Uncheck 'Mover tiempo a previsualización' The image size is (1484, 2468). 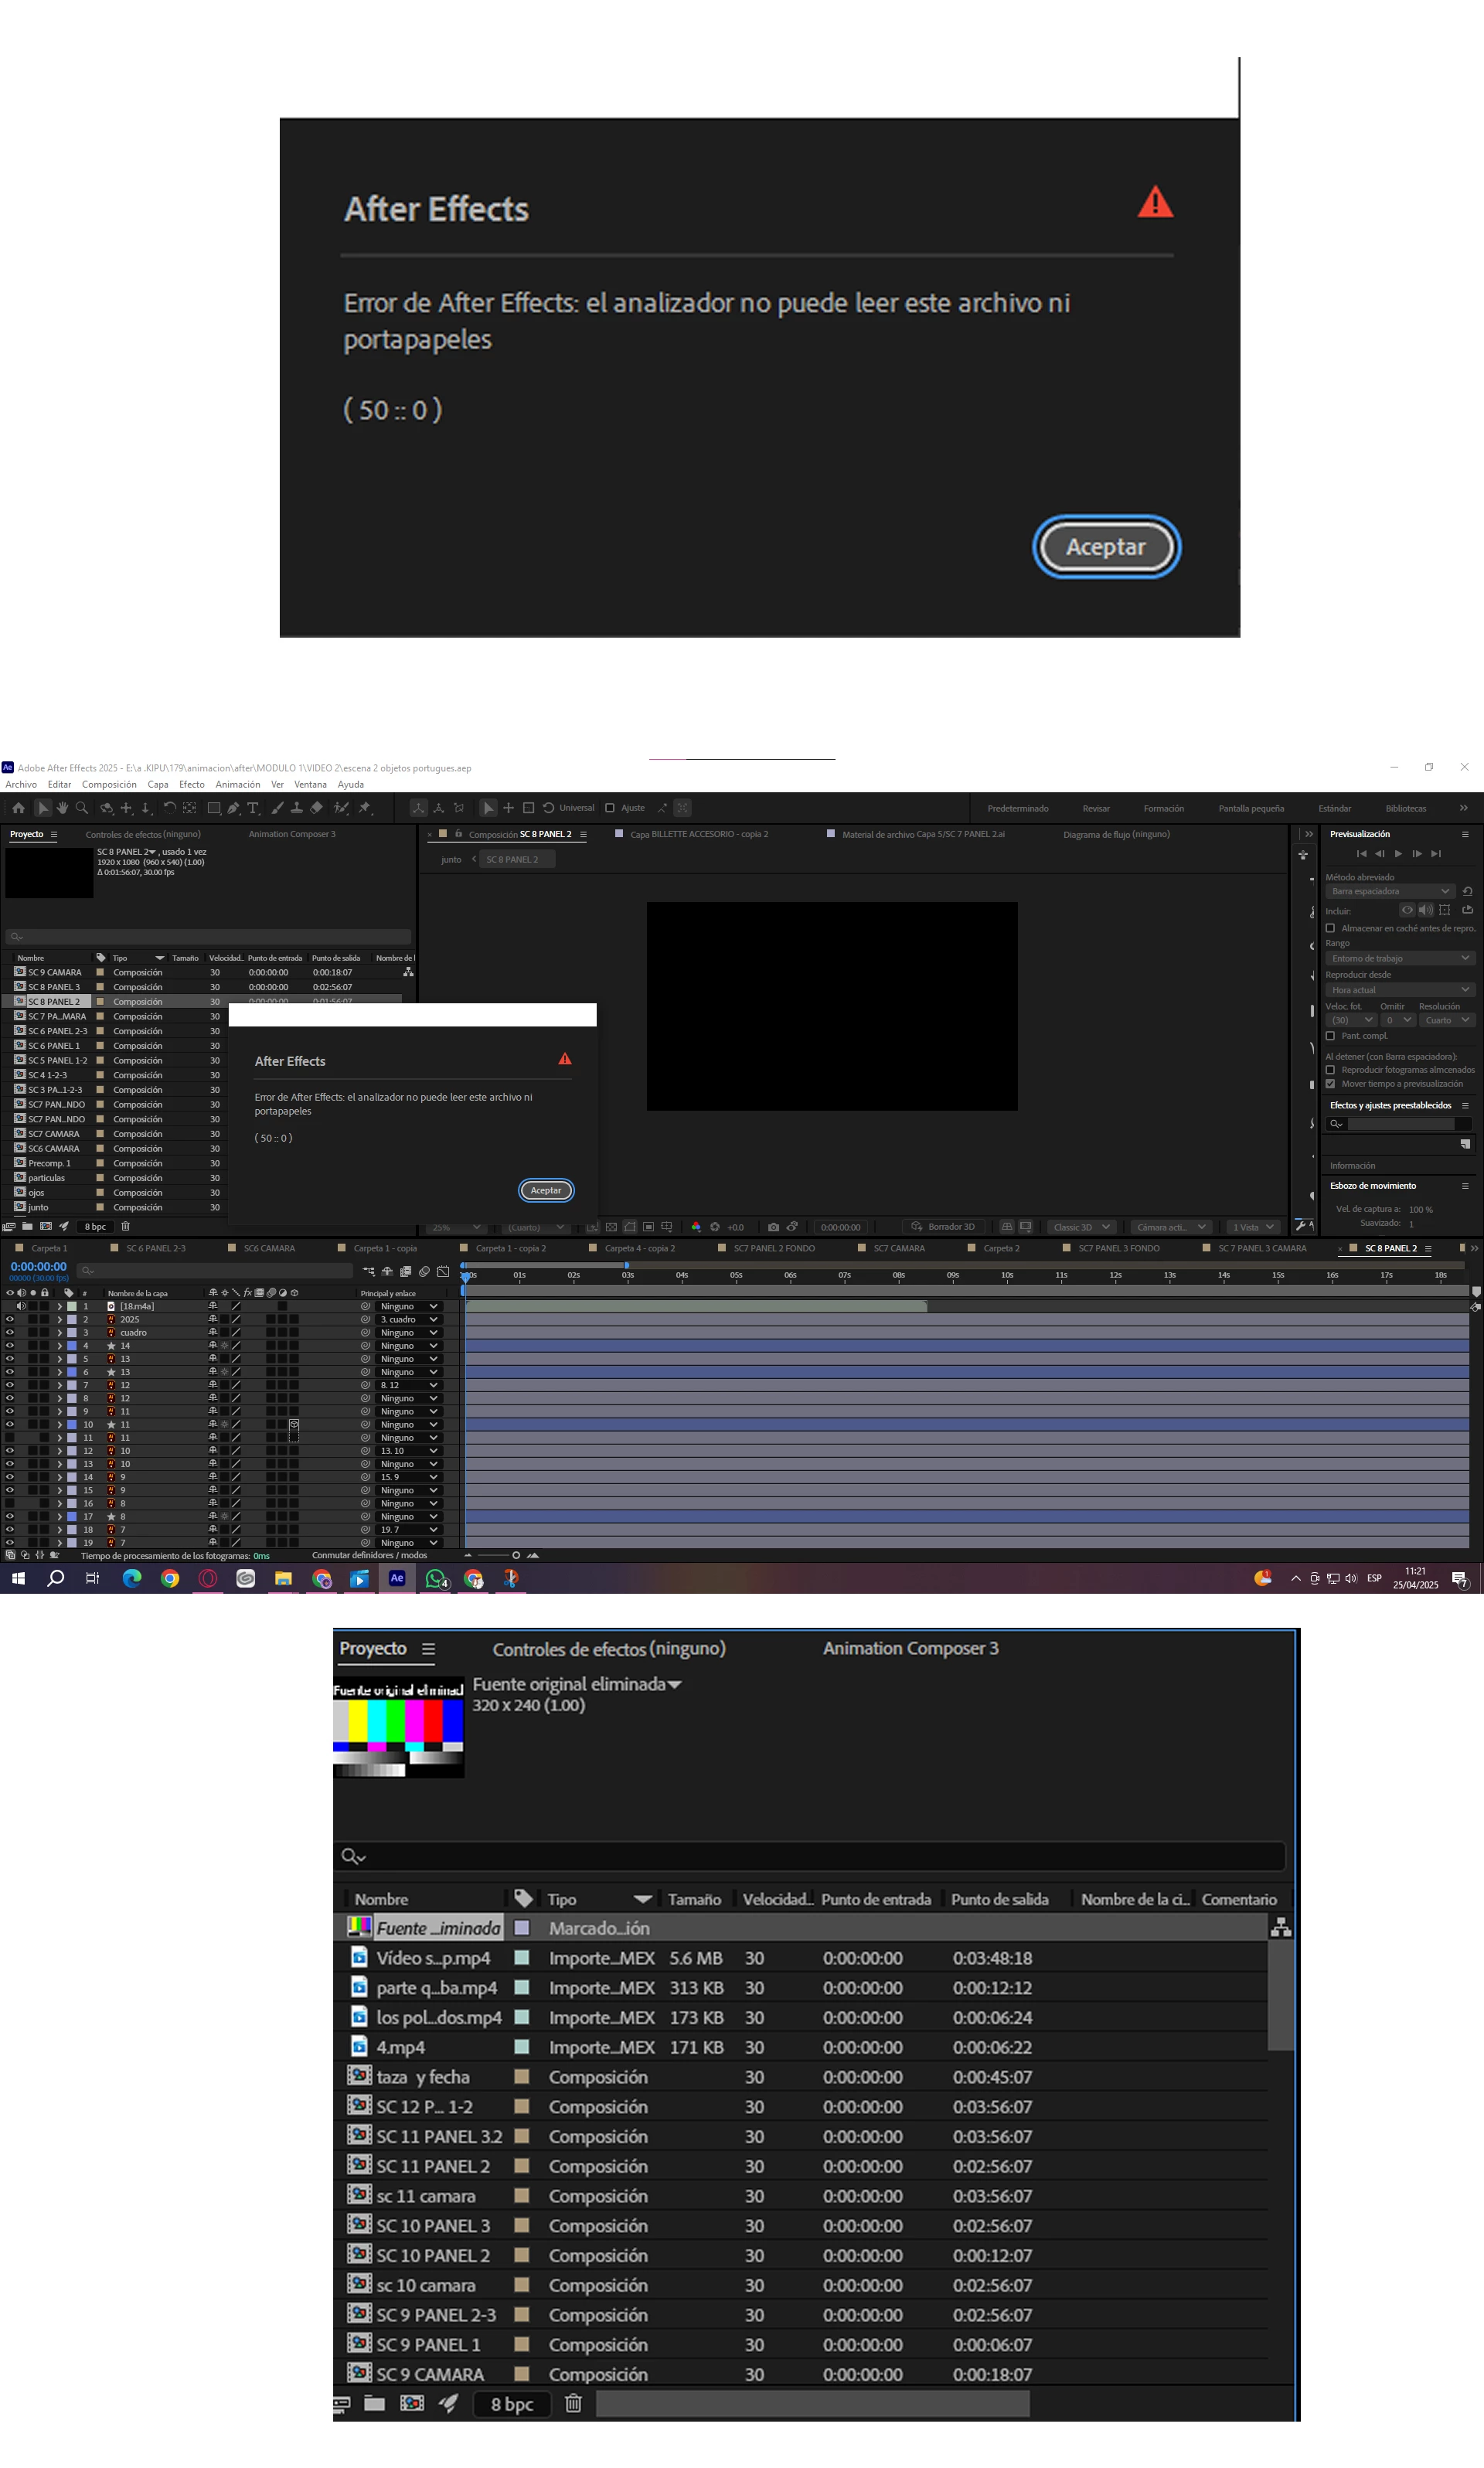pyautogui.click(x=1330, y=1084)
